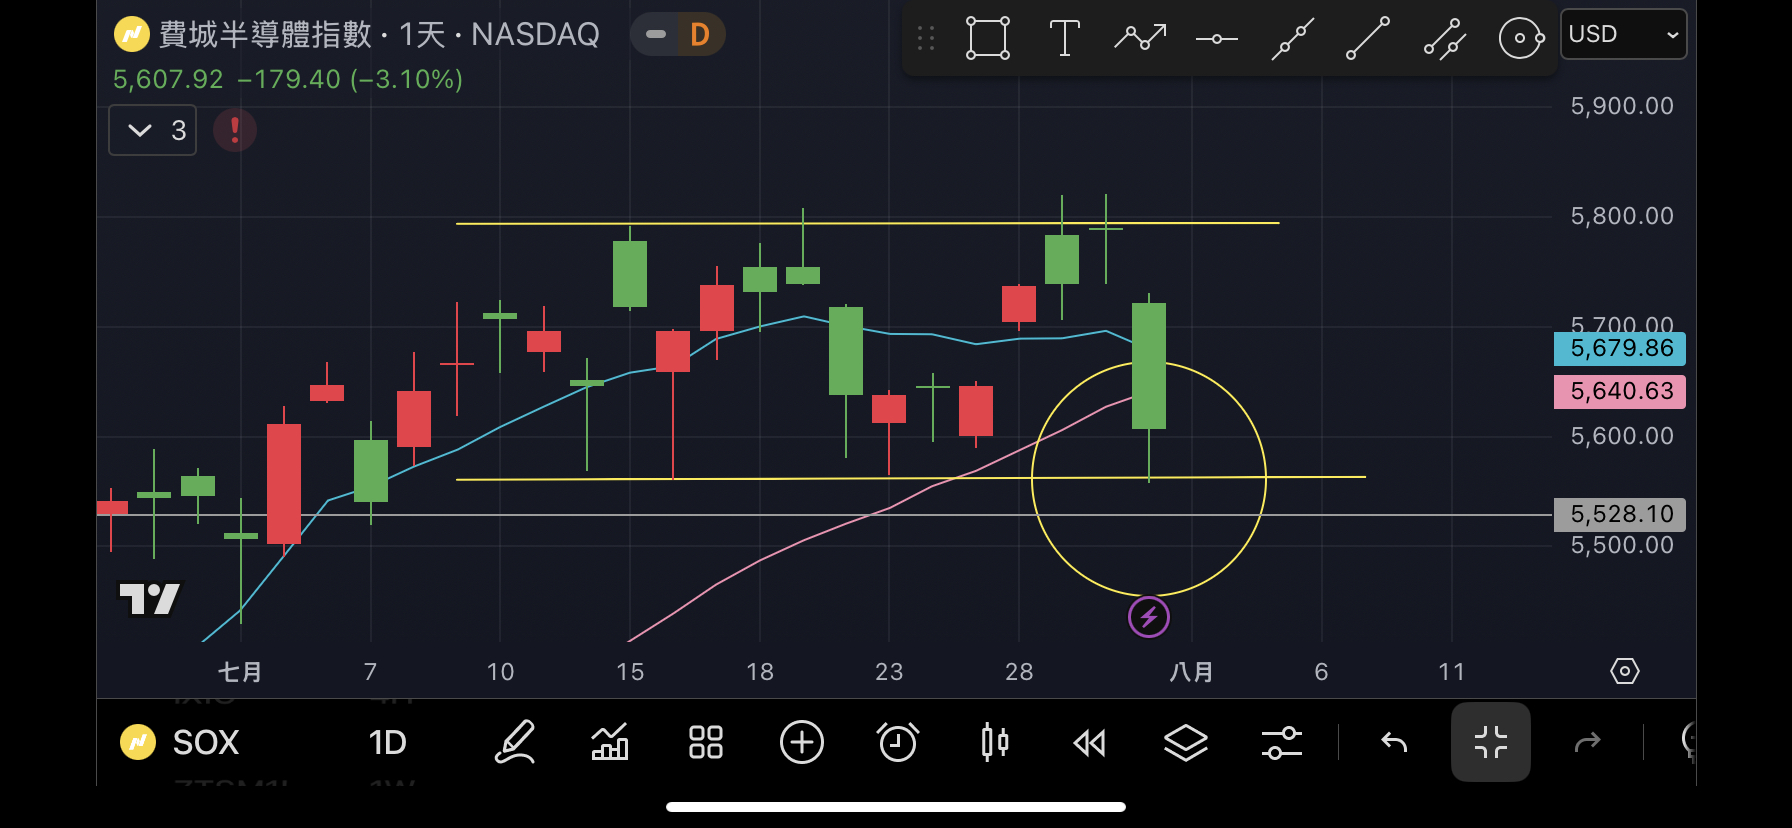The image size is (1792, 828).
Task: Start bar replay with the rewind icon
Action: pyautogui.click(x=1089, y=743)
